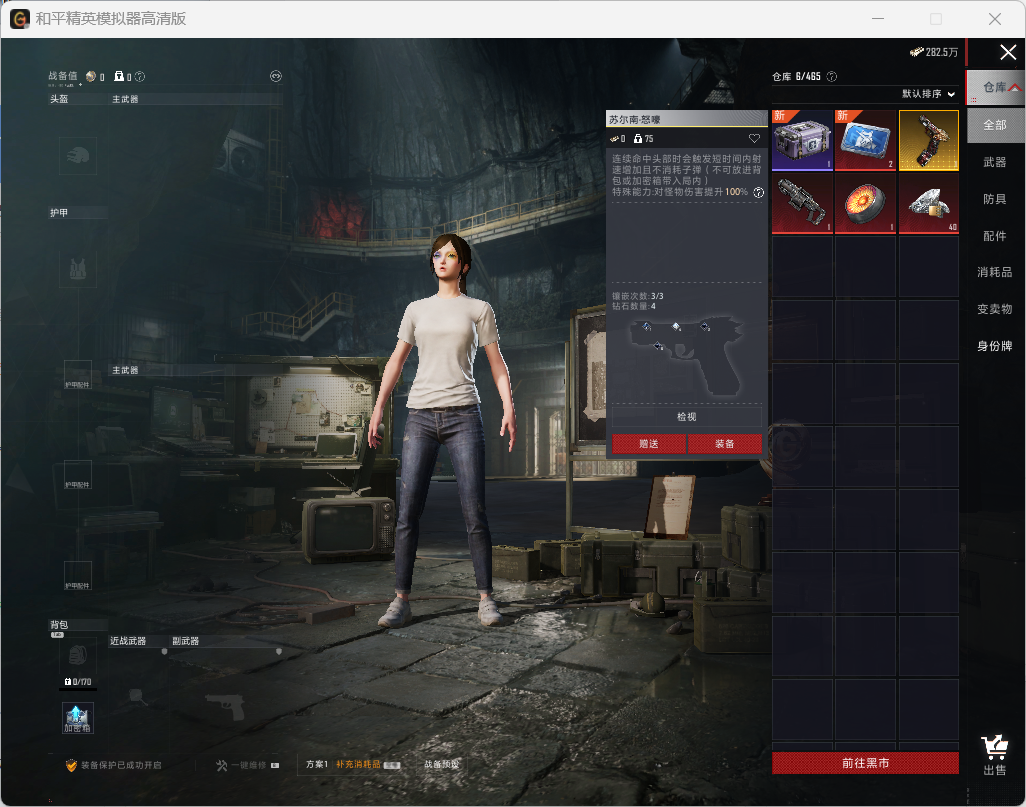Open special ability help question mark
1026x807 pixels.
(758, 192)
